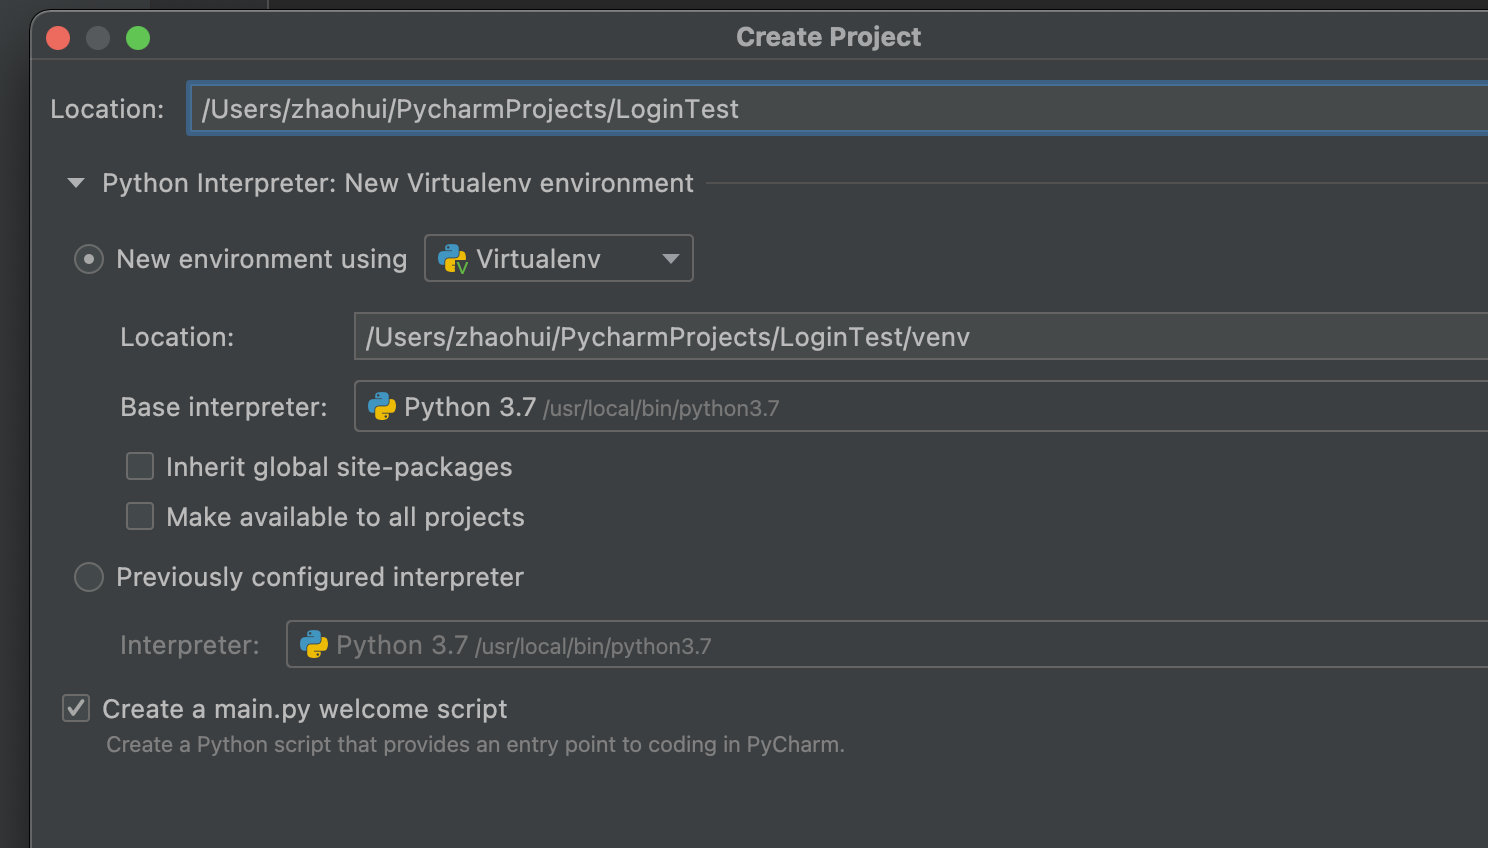
Task: Click the Python Interpreter section header text
Action: pos(397,184)
